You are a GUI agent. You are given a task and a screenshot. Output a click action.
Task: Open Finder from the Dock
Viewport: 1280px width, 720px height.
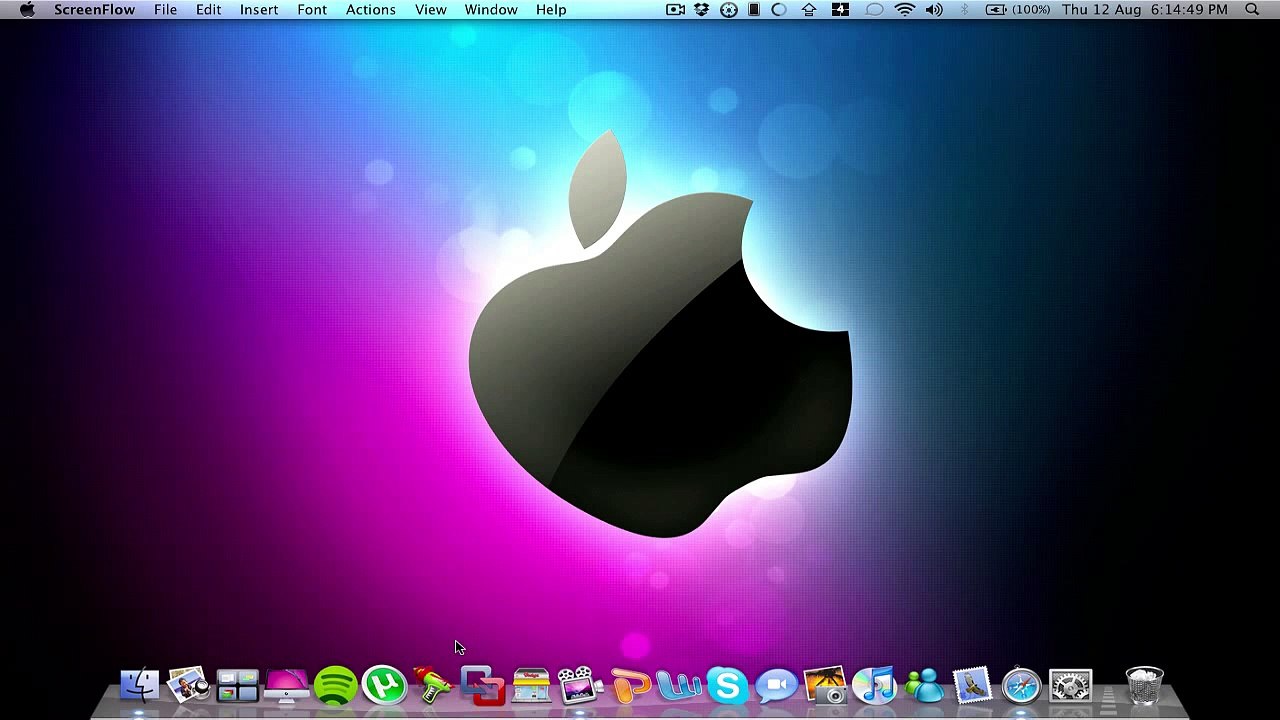click(140, 686)
